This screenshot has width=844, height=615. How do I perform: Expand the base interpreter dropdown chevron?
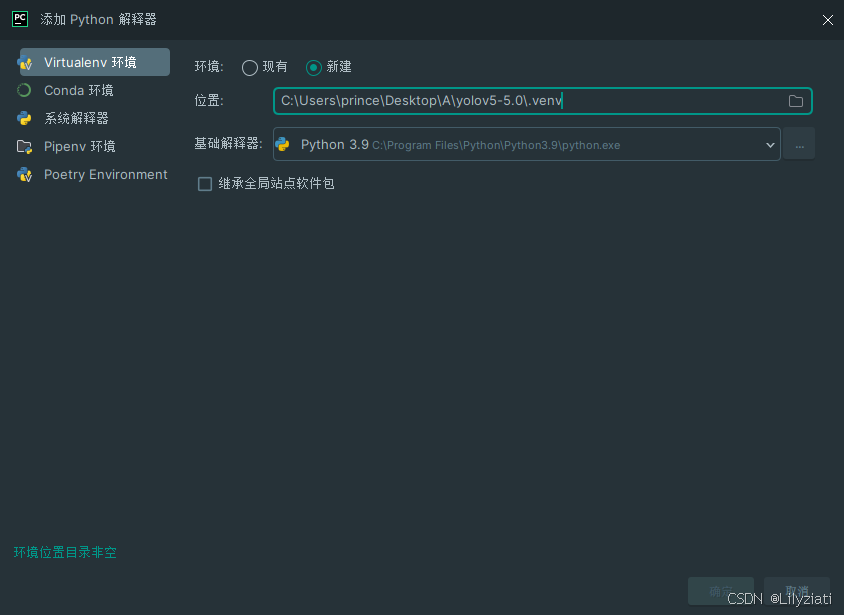(770, 145)
